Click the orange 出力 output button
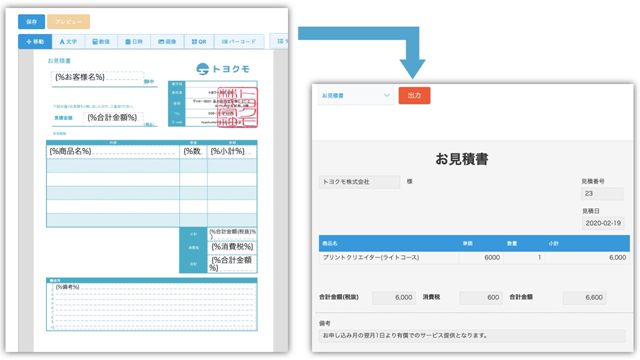Viewport: 640px width, 360px height. pos(414,96)
